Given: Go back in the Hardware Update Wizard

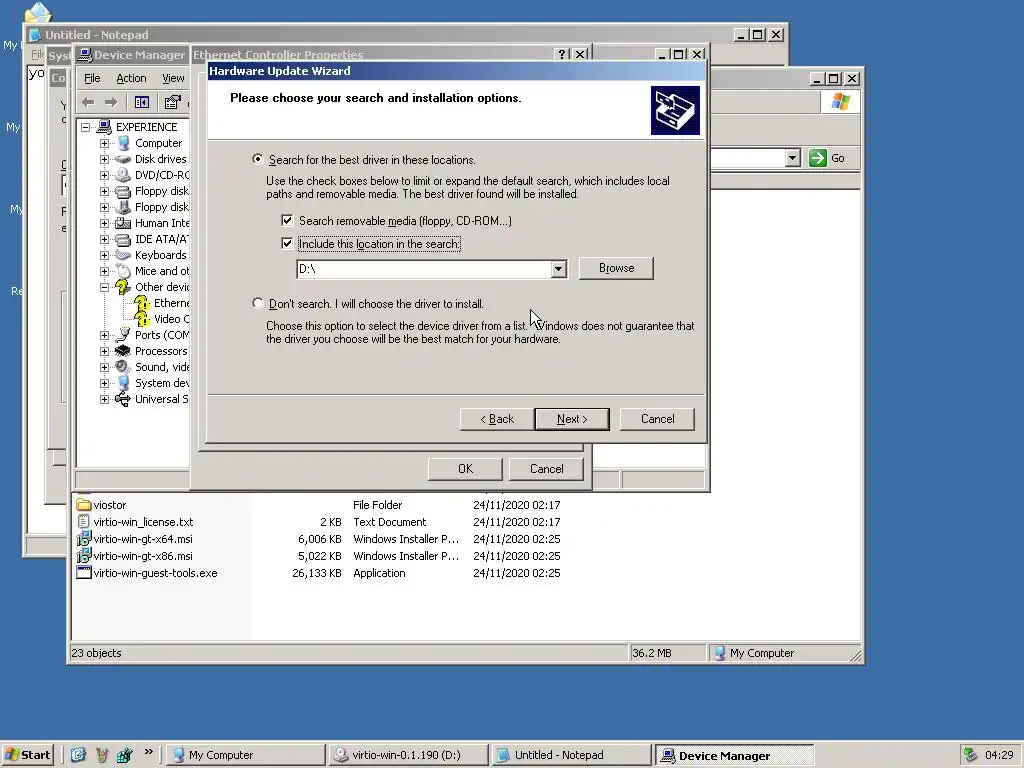Looking at the screenshot, I should click(496, 419).
